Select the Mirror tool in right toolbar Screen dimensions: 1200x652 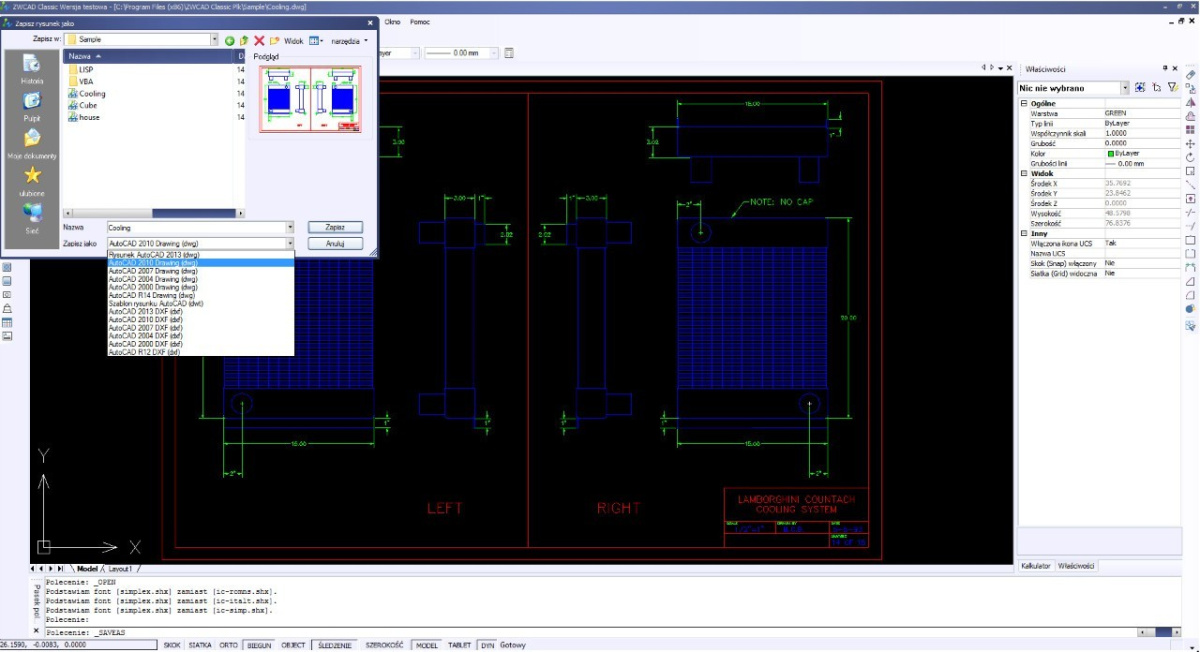pyautogui.click(x=1190, y=102)
